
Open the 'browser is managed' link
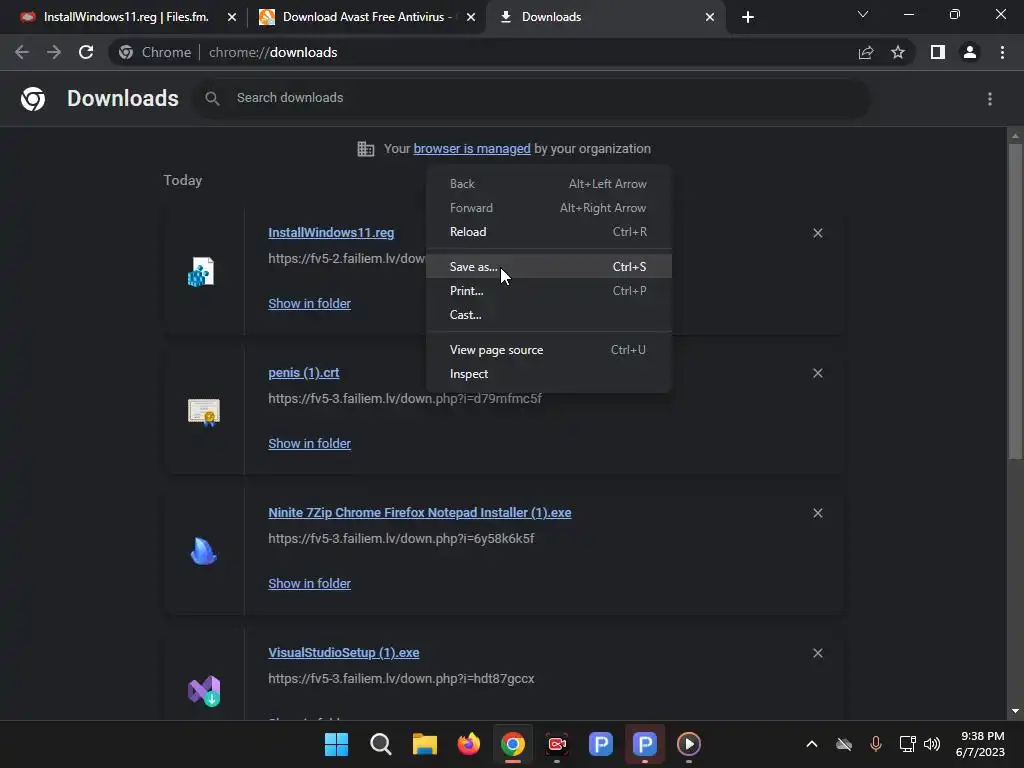(x=472, y=149)
